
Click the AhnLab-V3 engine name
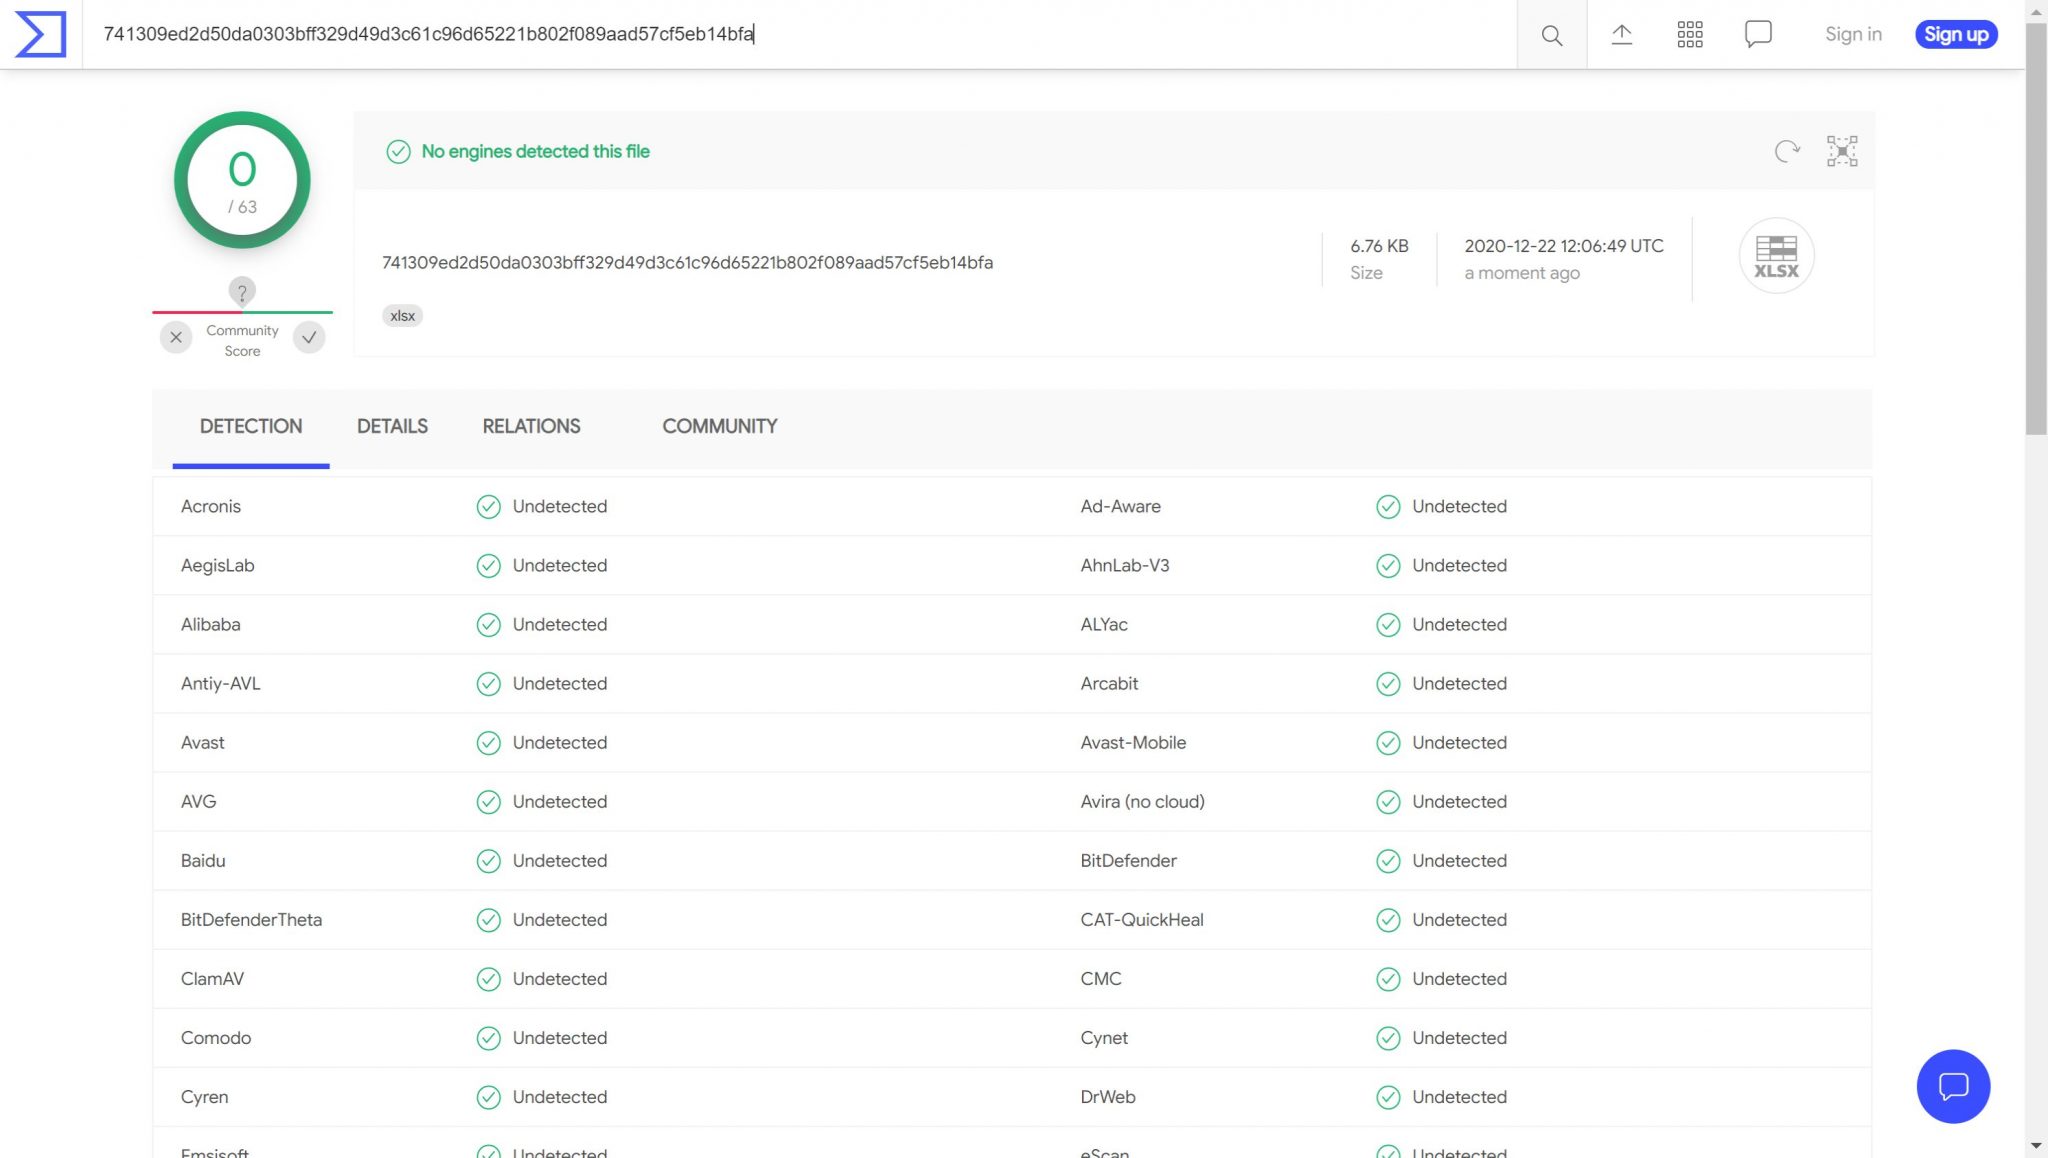(x=1124, y=565)
